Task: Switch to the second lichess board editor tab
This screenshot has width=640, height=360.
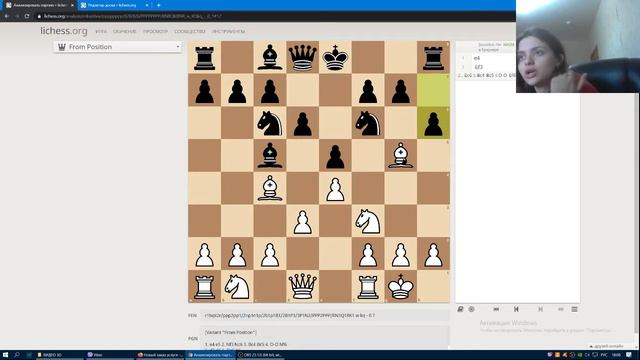Action: [111, 5]
